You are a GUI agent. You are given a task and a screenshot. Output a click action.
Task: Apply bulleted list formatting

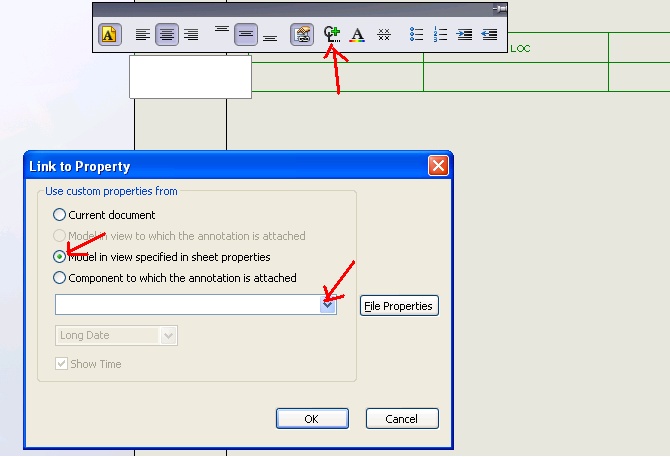416,34
